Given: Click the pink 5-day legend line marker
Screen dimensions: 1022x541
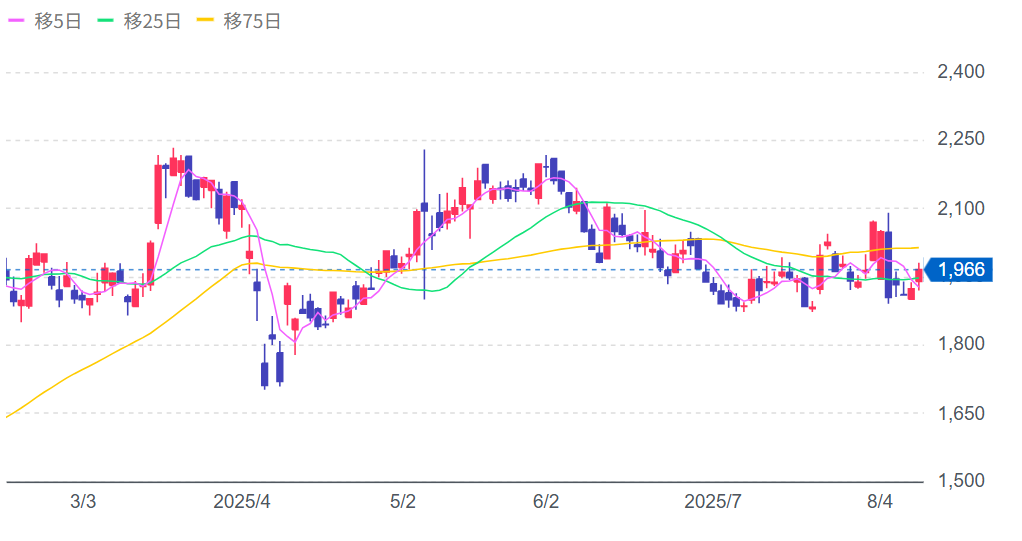Looking at the screenshot, I should click(16, 22).
